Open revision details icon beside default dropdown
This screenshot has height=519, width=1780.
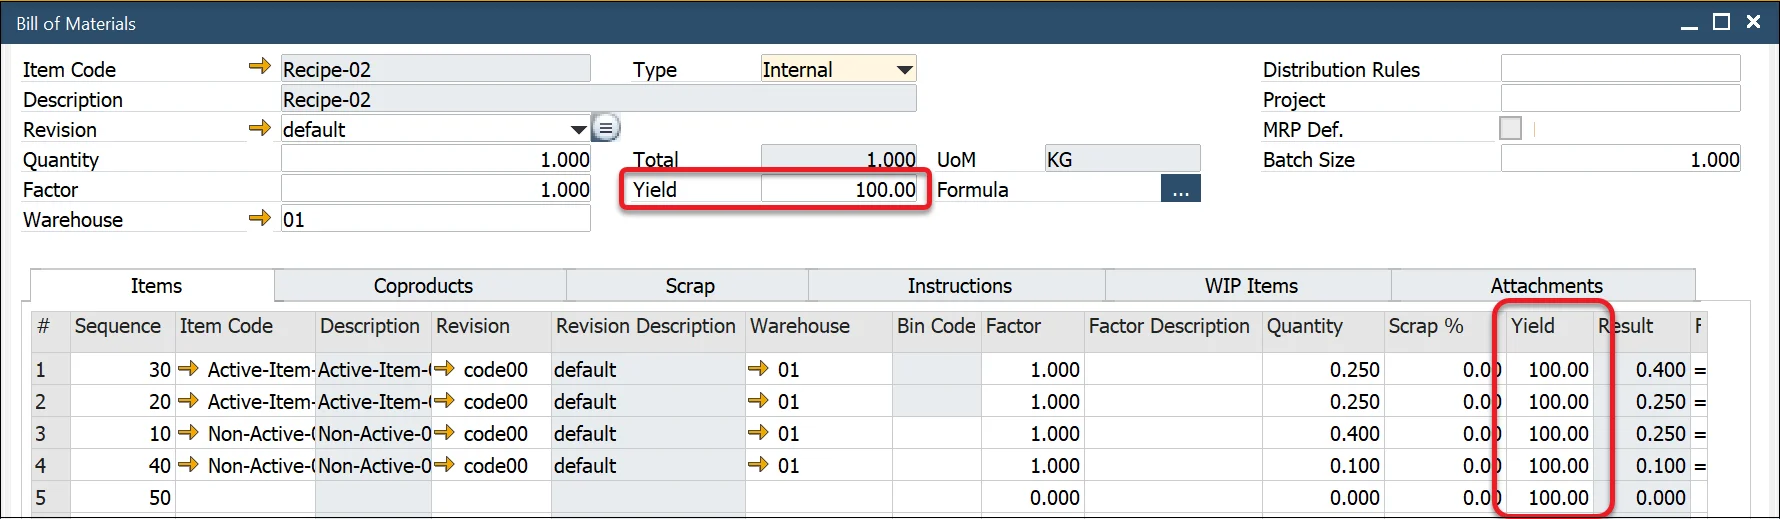pyautogui.click(x=606, y=129)
